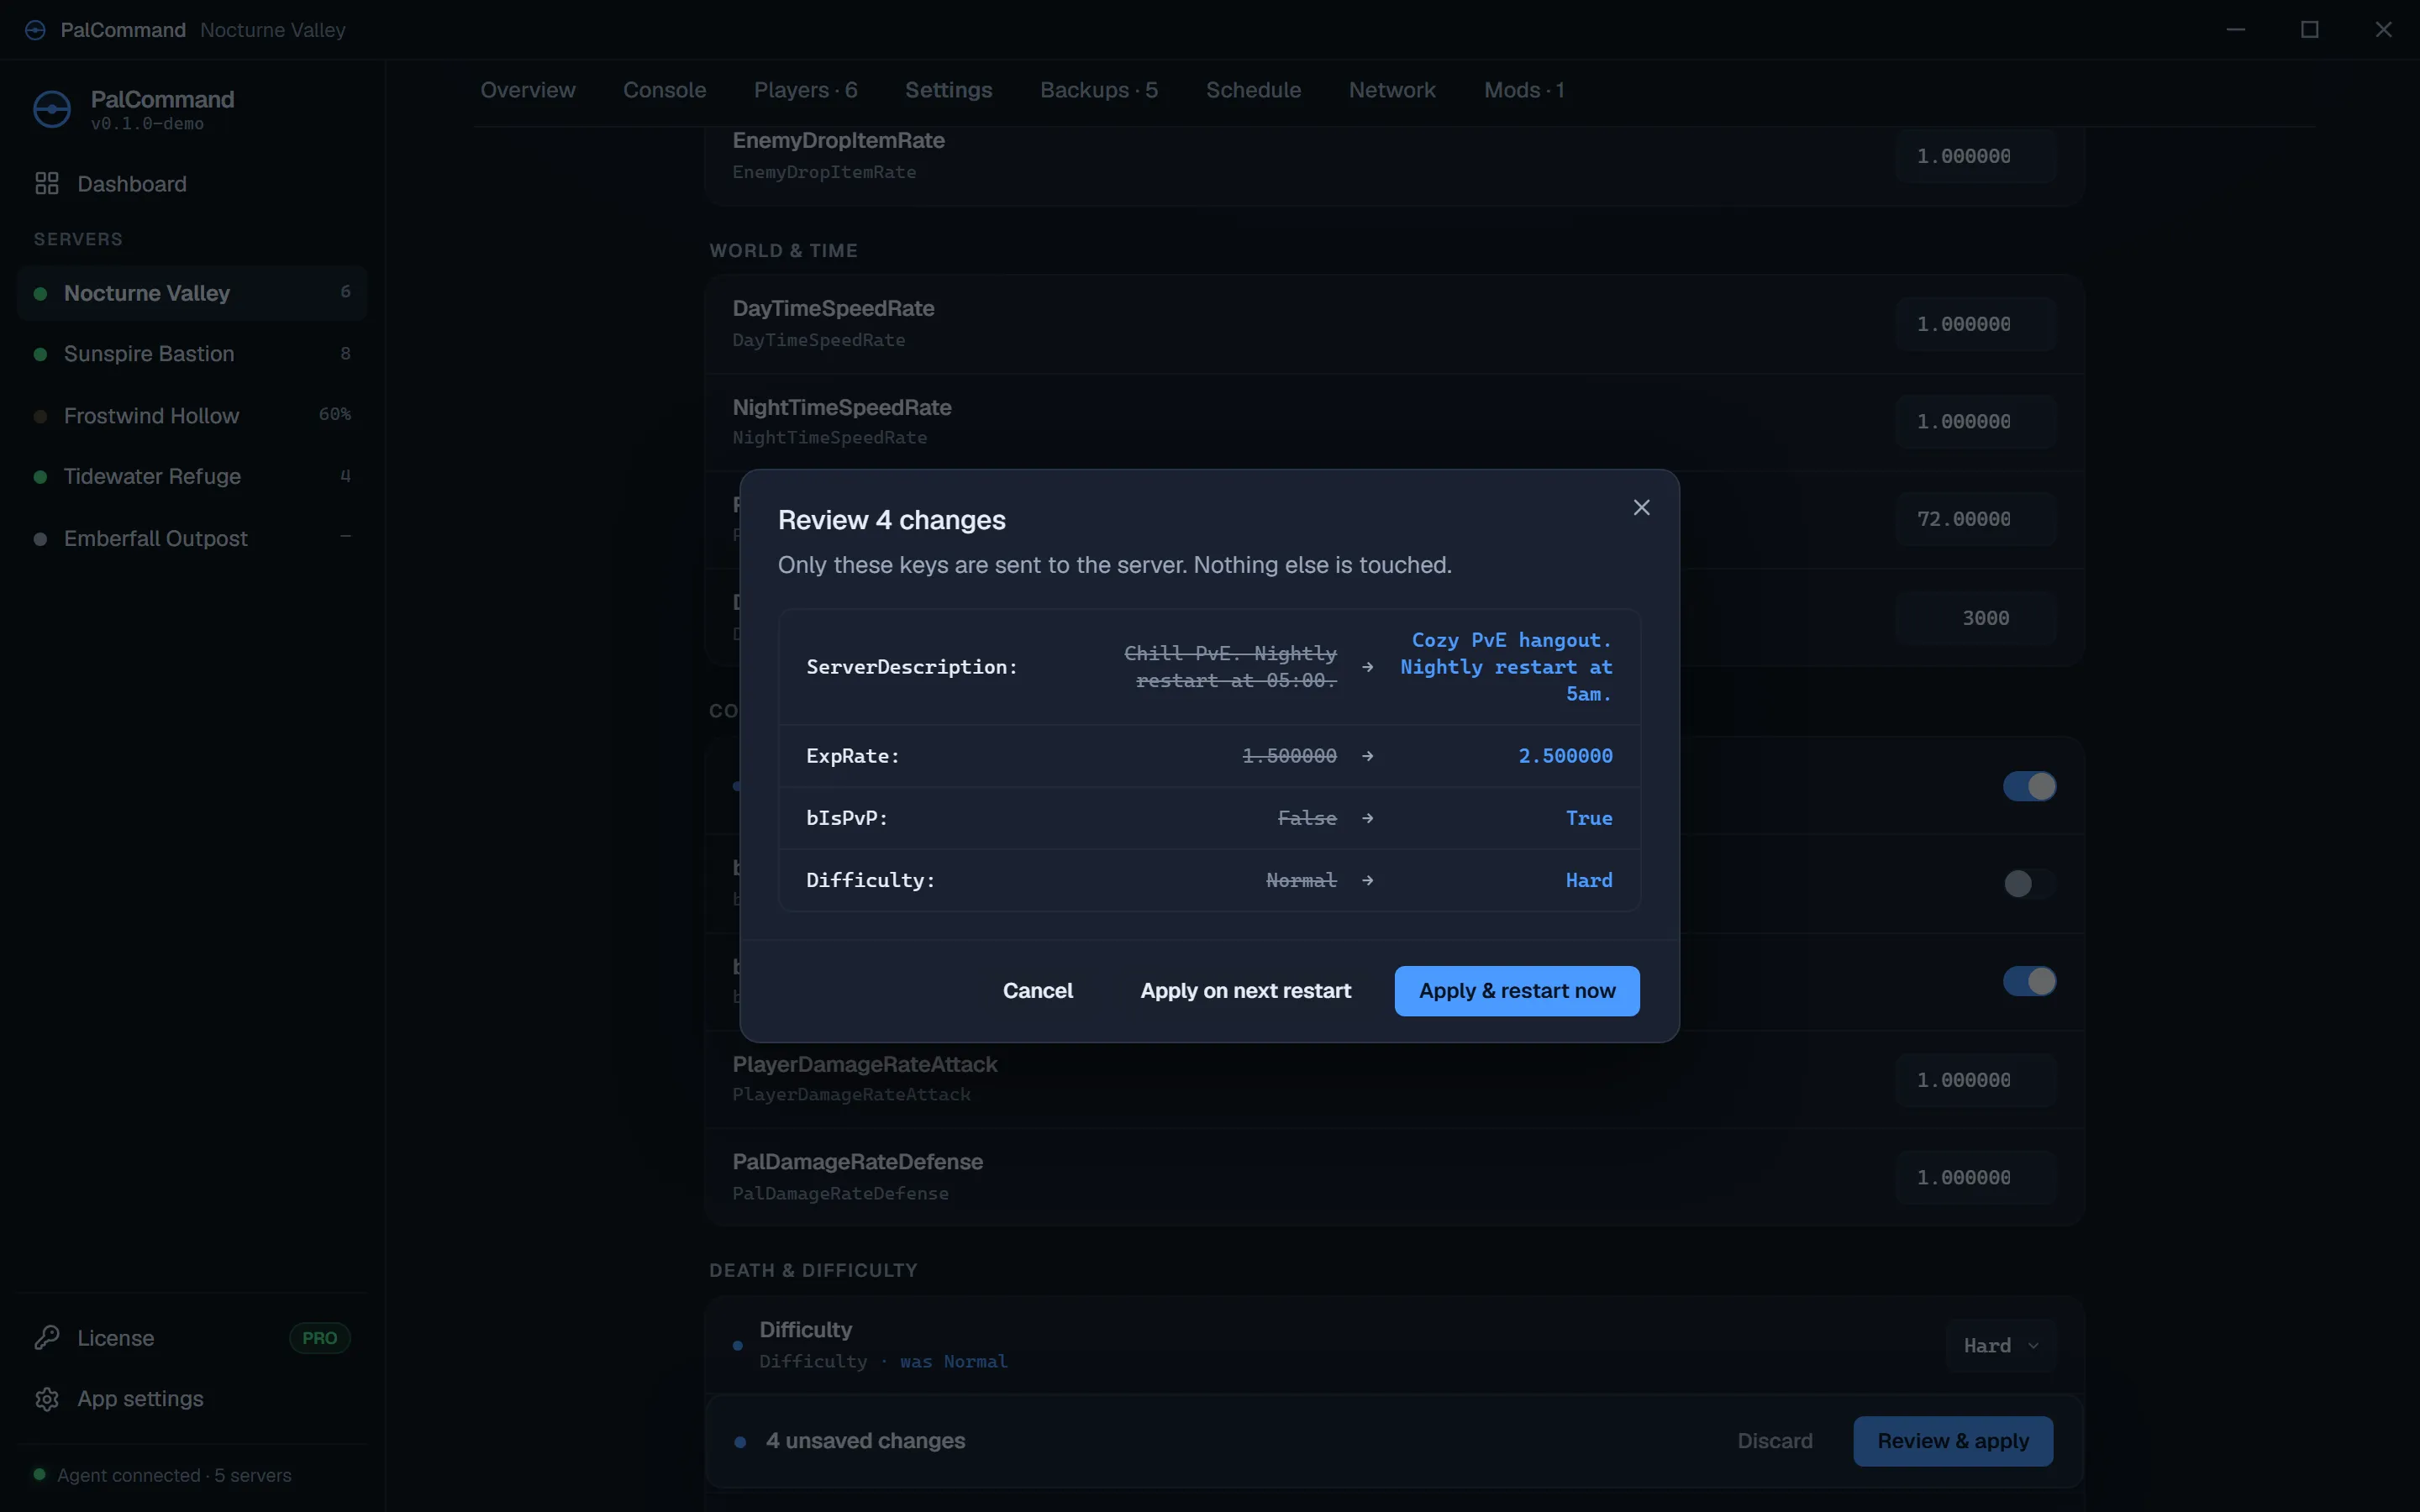Close the Review 4 changes dialog

click(x=1641, y=508)
